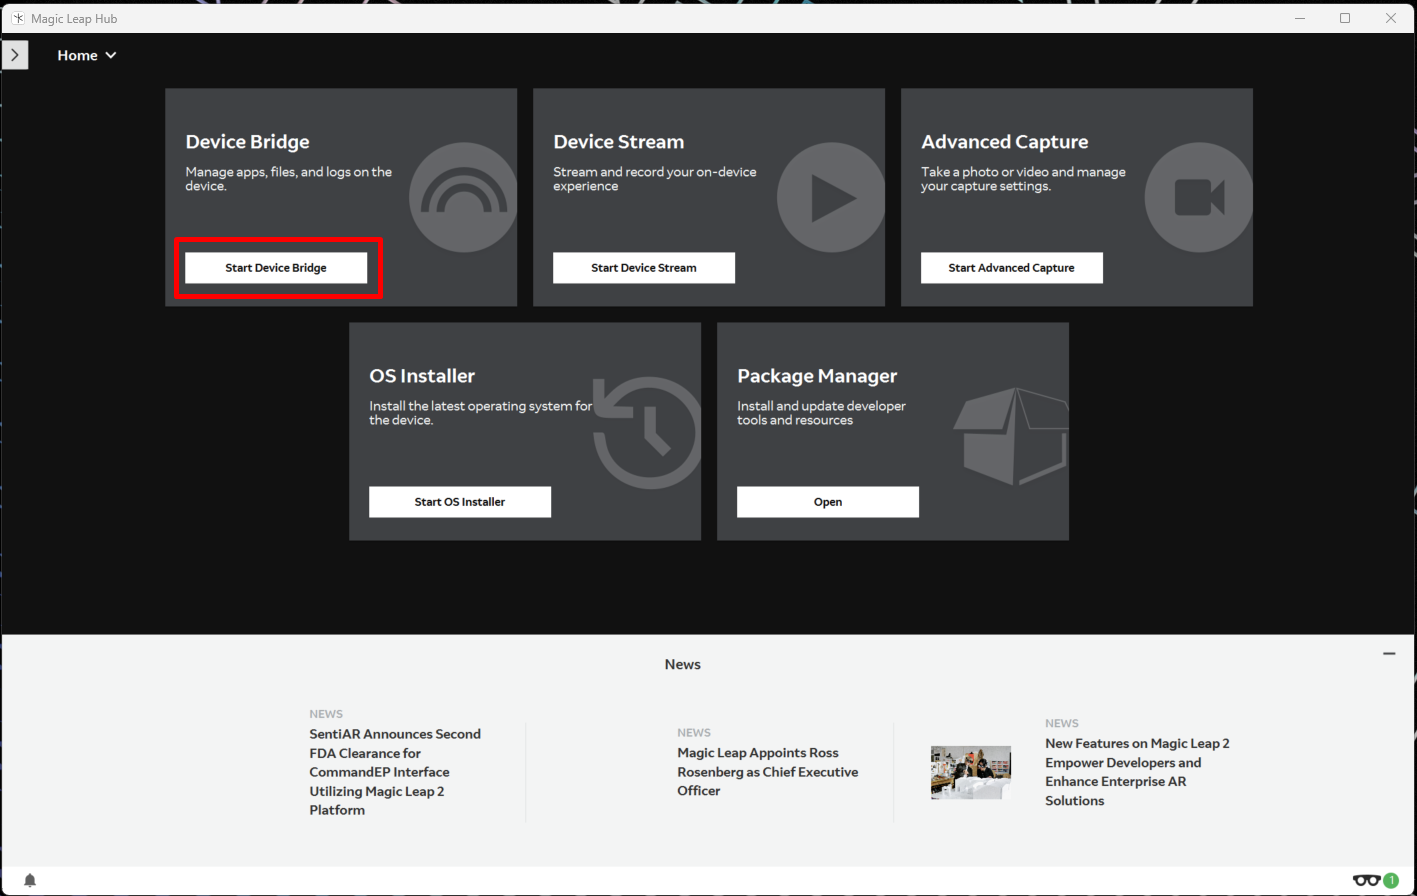
Task: Click the notification bell icon
Action: click(30, 880)
